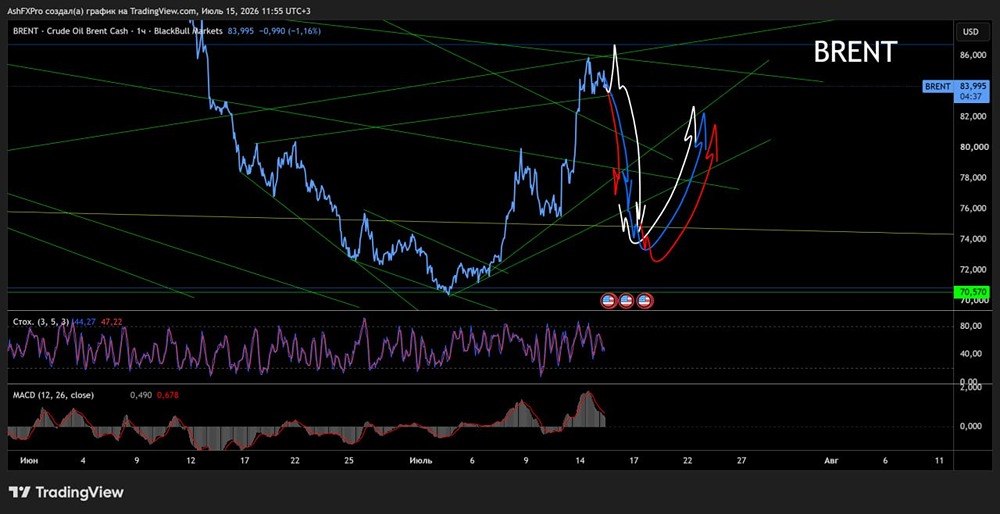Select the white upward forecast arrow tip
This screenshot has width=1000, height=514.
(693, 110)
